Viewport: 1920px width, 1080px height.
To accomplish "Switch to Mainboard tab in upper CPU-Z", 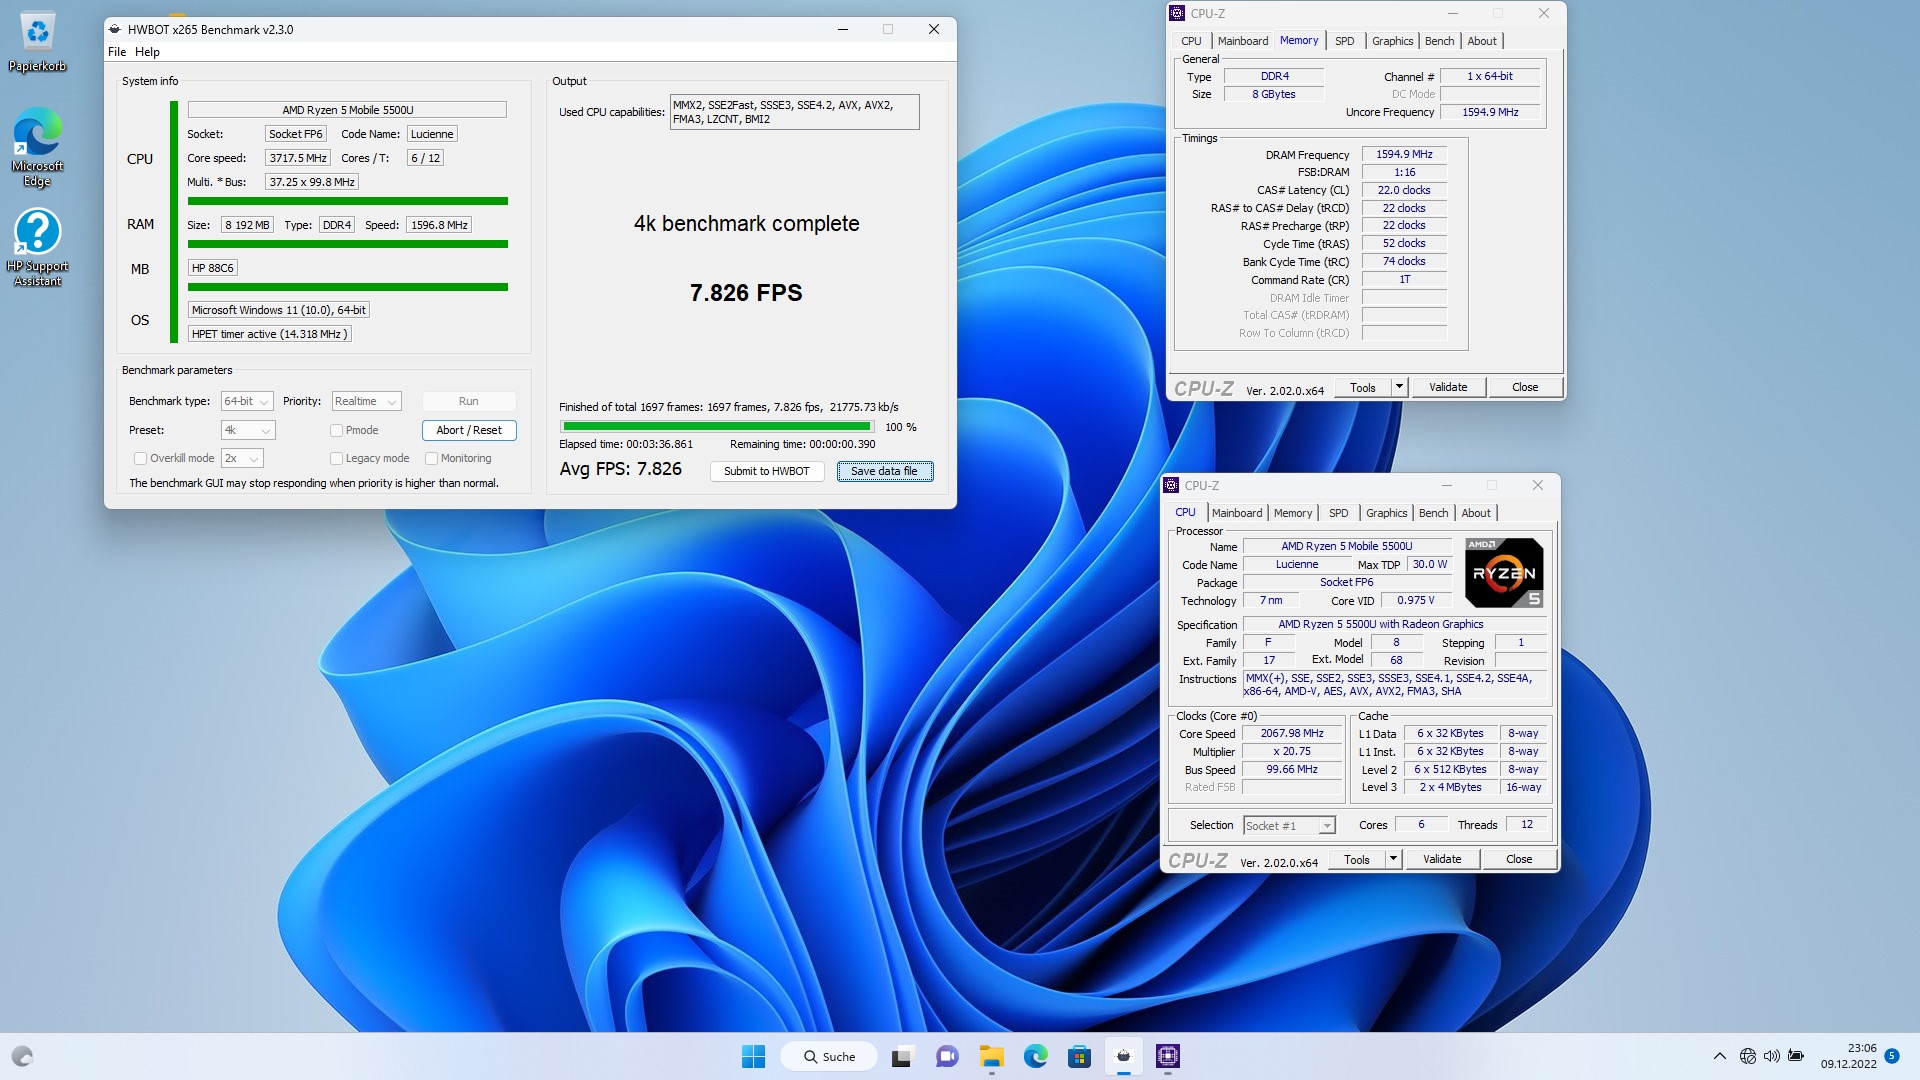I will tap(1242, 41).
